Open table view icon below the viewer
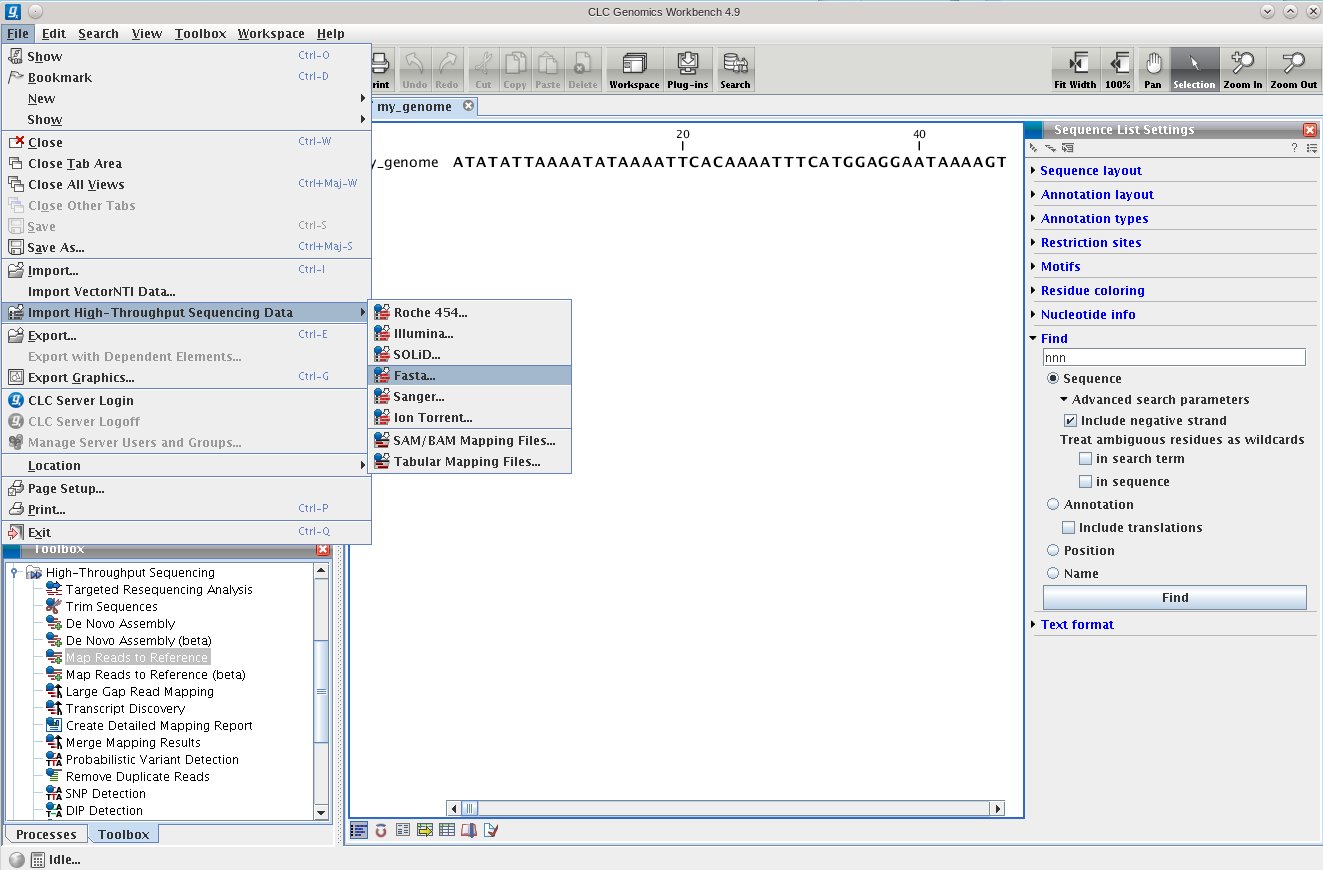Screen dimensions: 1323x870 (x=447, y=830)
